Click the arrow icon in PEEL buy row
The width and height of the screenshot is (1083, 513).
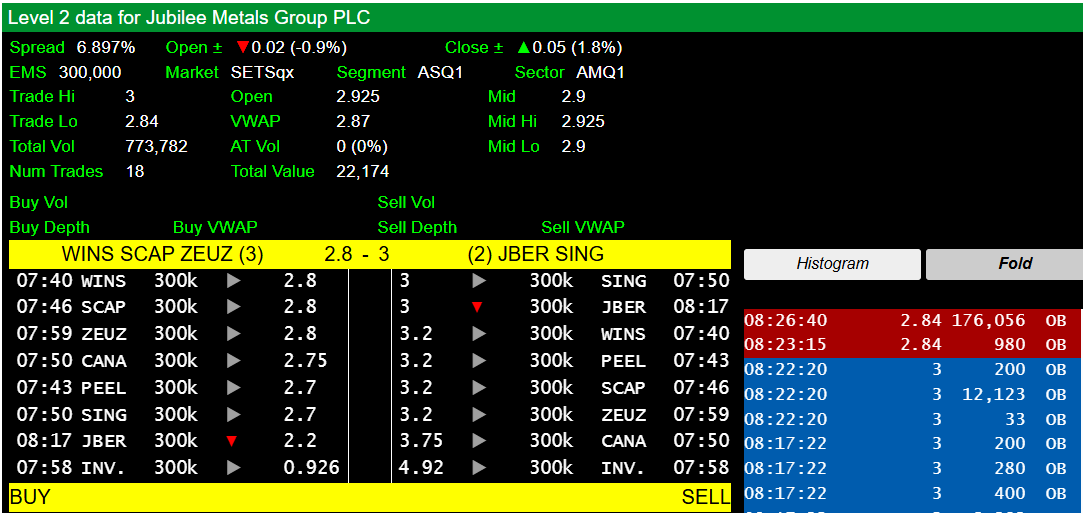(234, 387)
